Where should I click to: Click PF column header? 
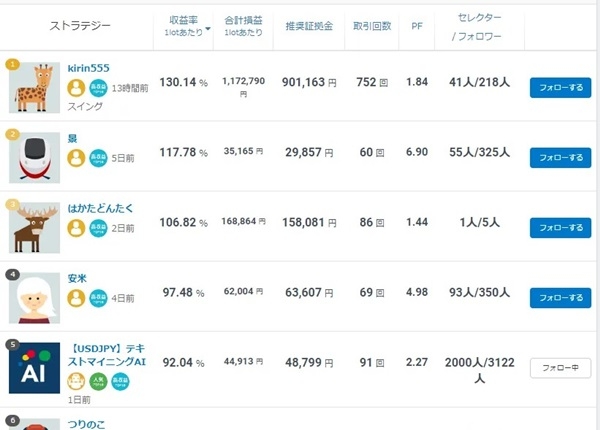click(x=417, y=26)
